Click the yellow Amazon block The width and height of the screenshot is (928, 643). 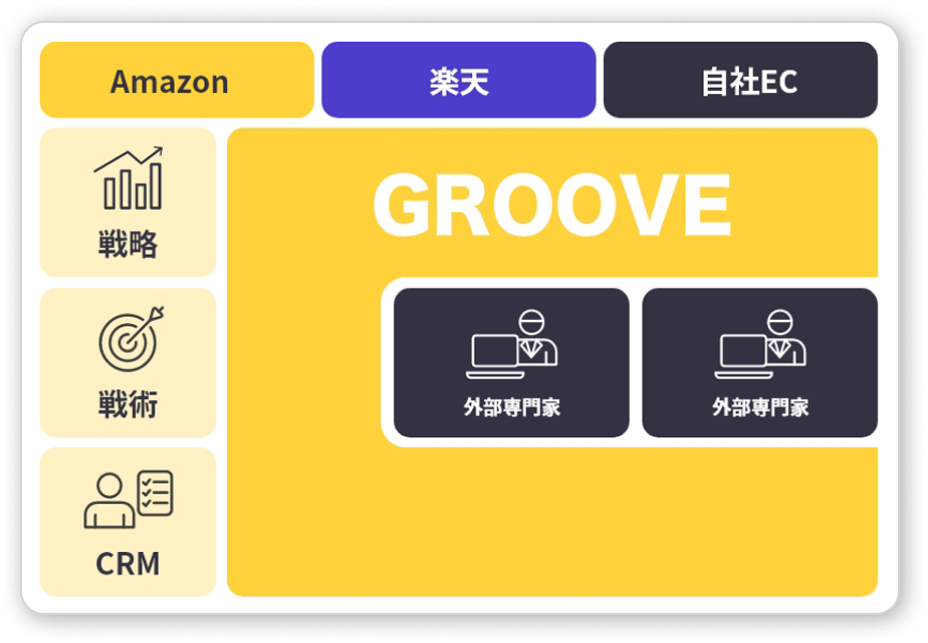tap(176, 80)
